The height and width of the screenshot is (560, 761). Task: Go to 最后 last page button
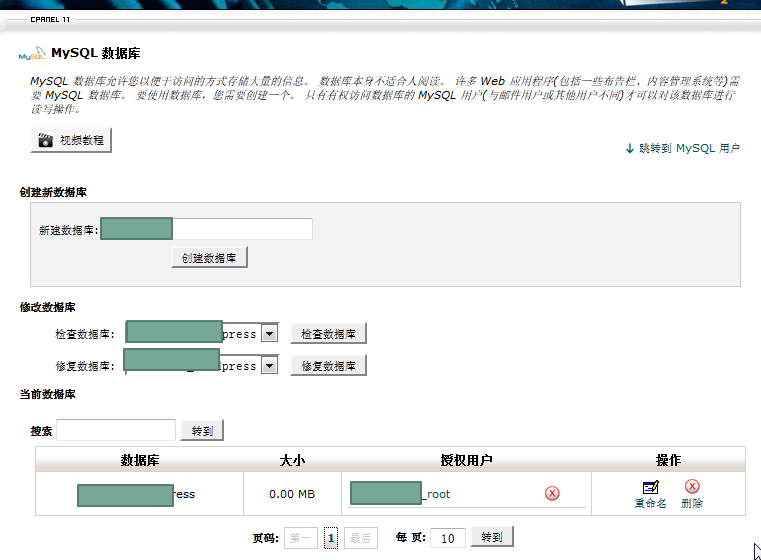[x=361, y=538]
